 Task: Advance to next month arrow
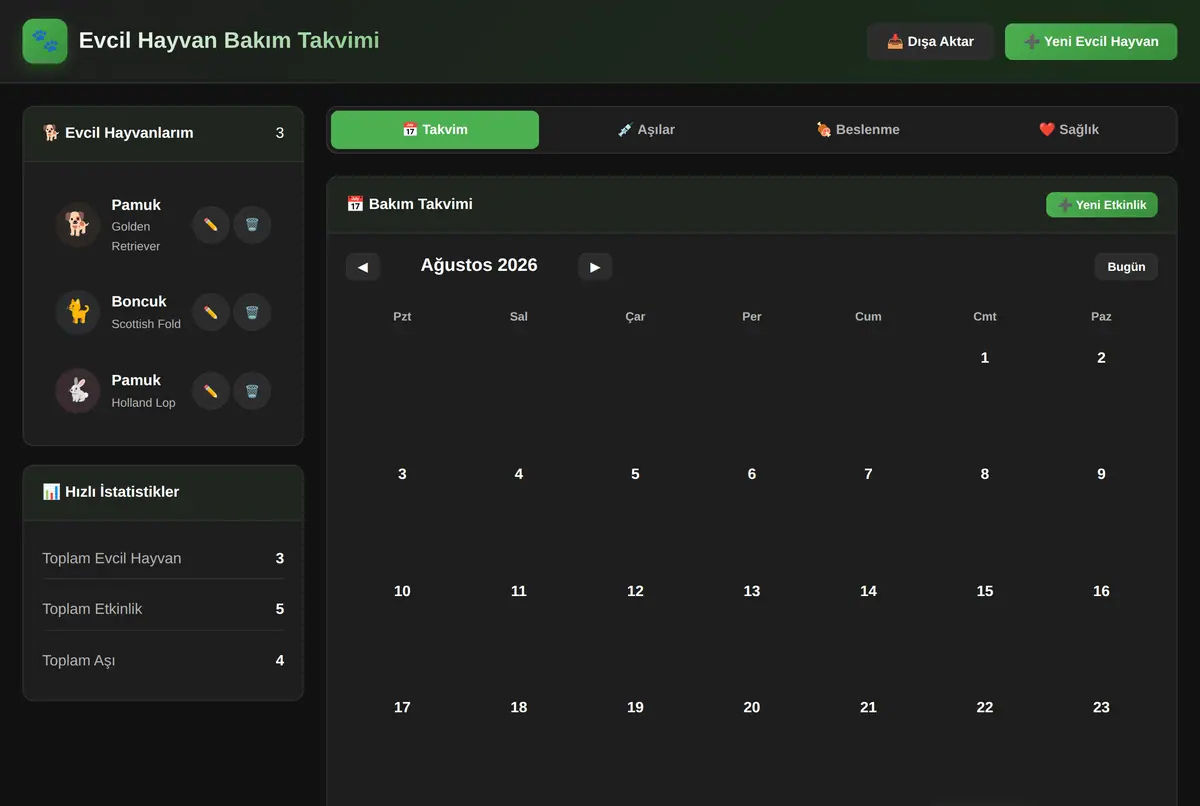pyautogui.click(x=595, y=267)
